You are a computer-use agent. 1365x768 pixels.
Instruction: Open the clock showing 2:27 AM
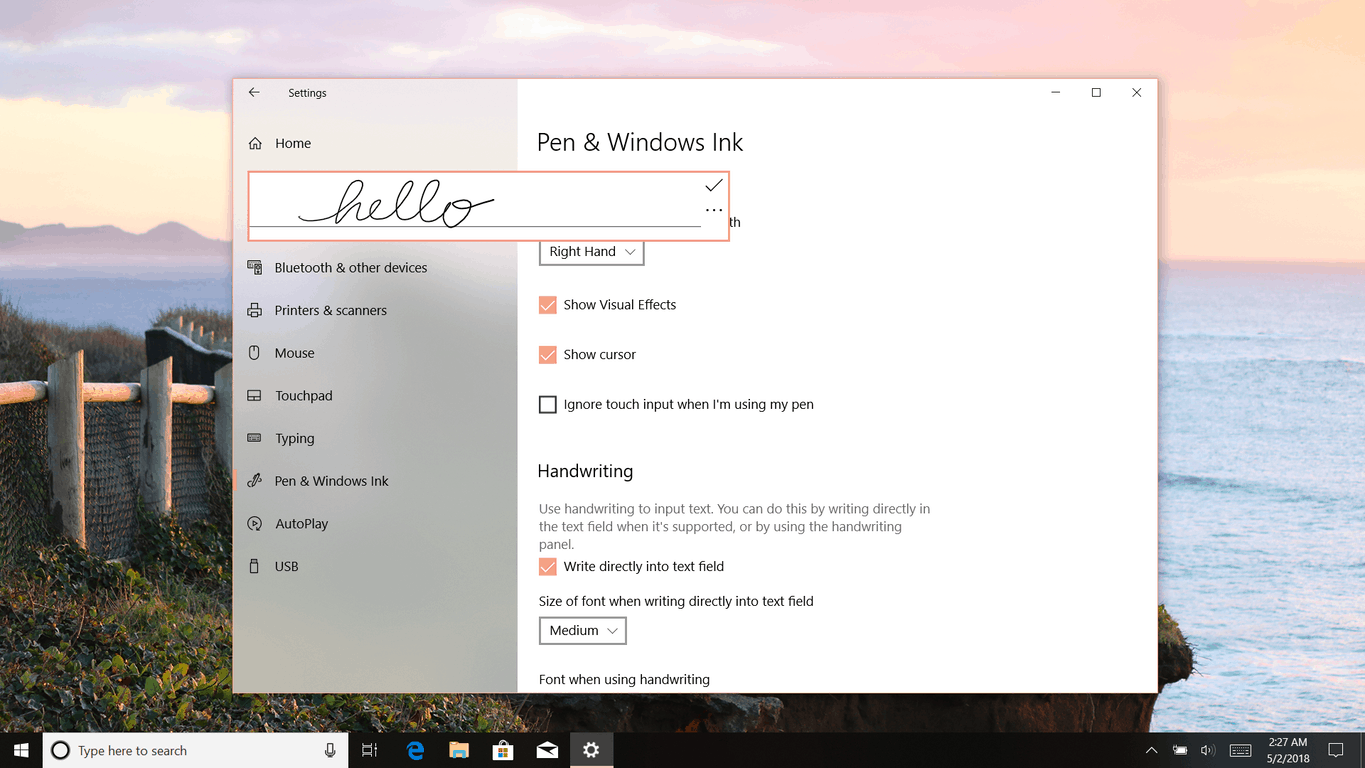click(1286, 750)
